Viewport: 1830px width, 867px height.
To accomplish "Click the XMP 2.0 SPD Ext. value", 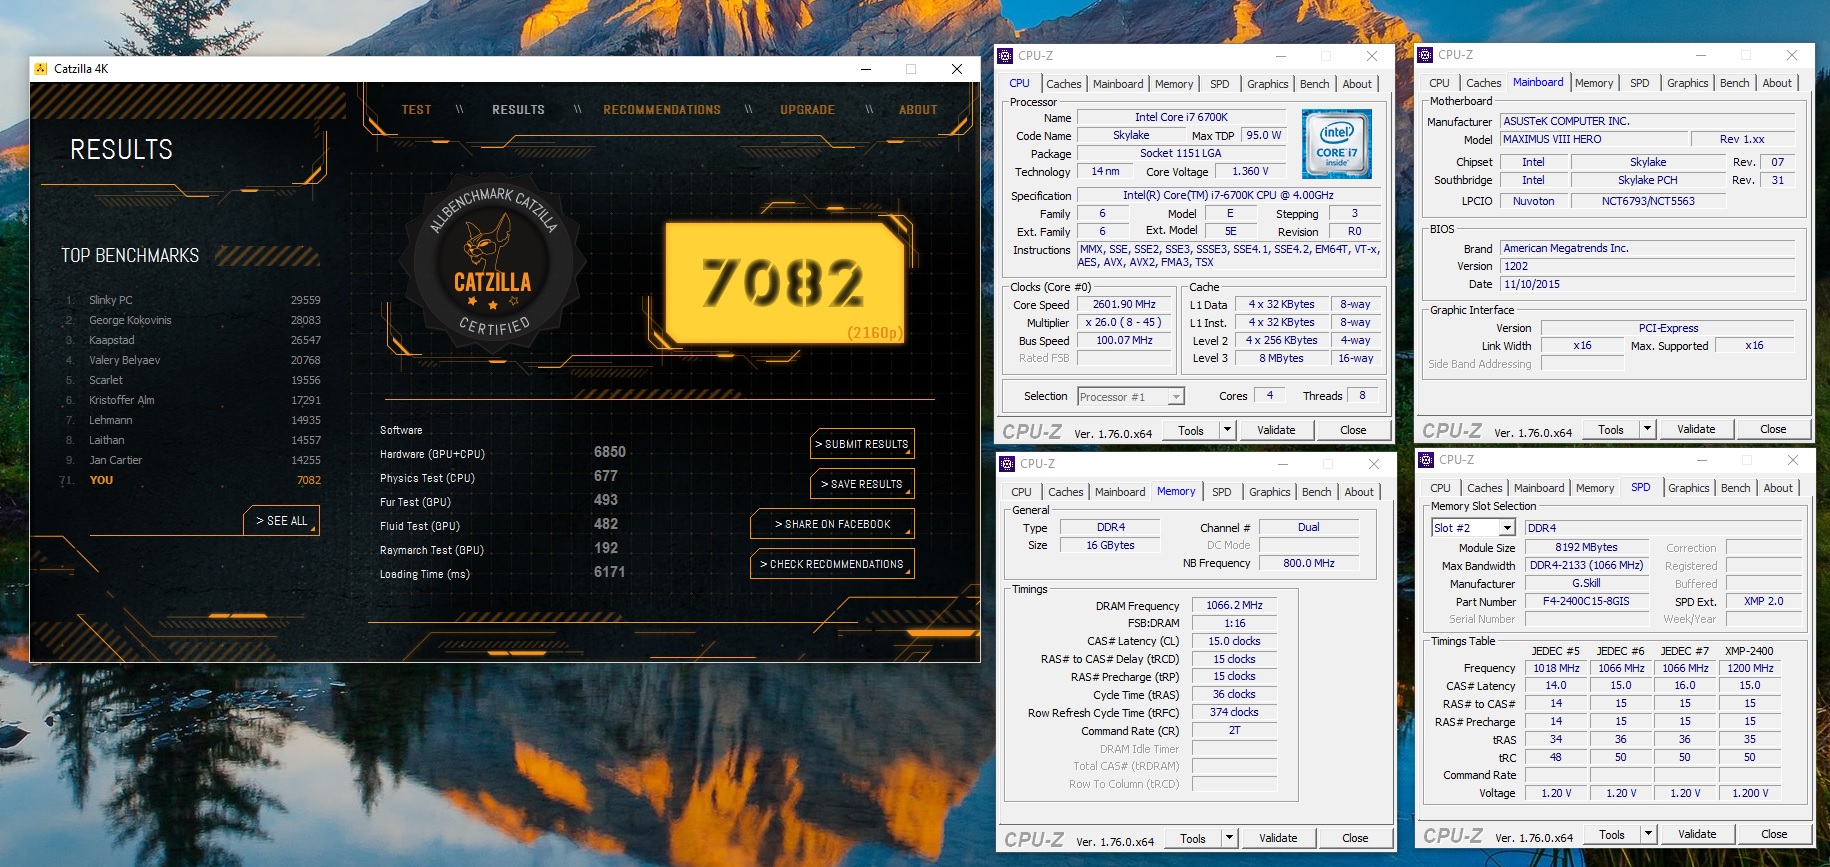I will [x=1764, y=601].
